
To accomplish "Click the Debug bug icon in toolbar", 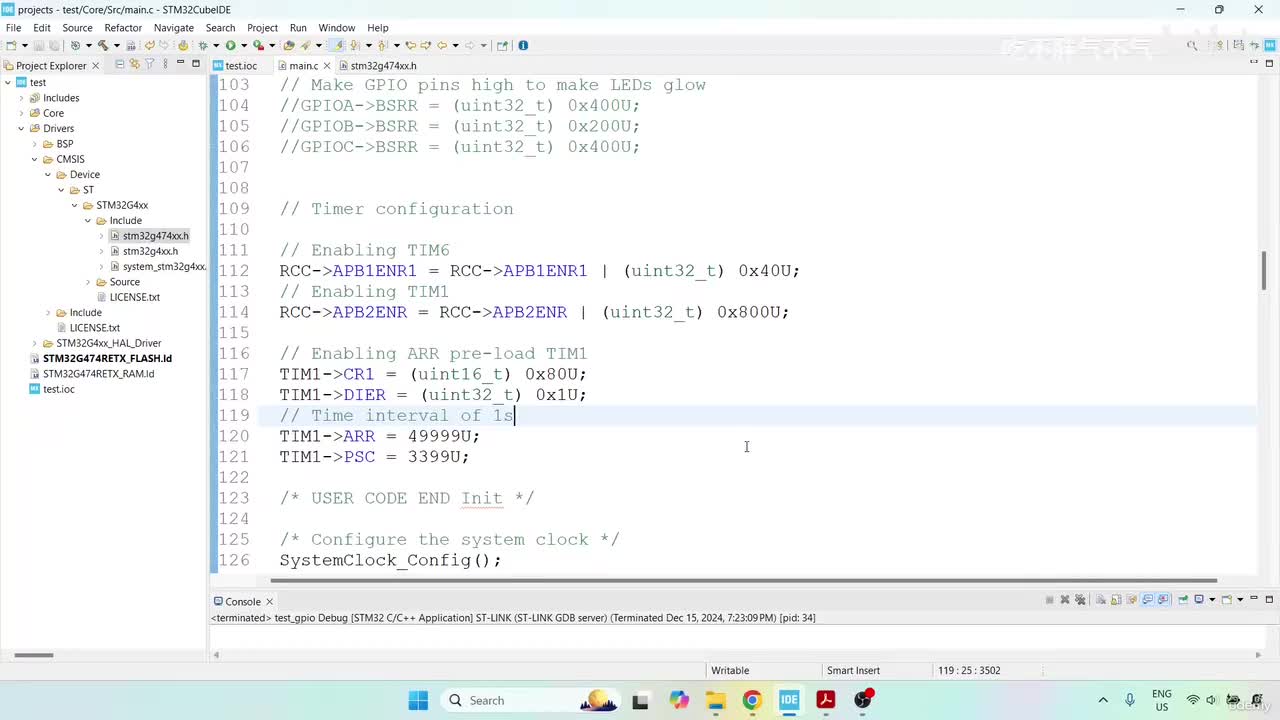I will point(203,45).
